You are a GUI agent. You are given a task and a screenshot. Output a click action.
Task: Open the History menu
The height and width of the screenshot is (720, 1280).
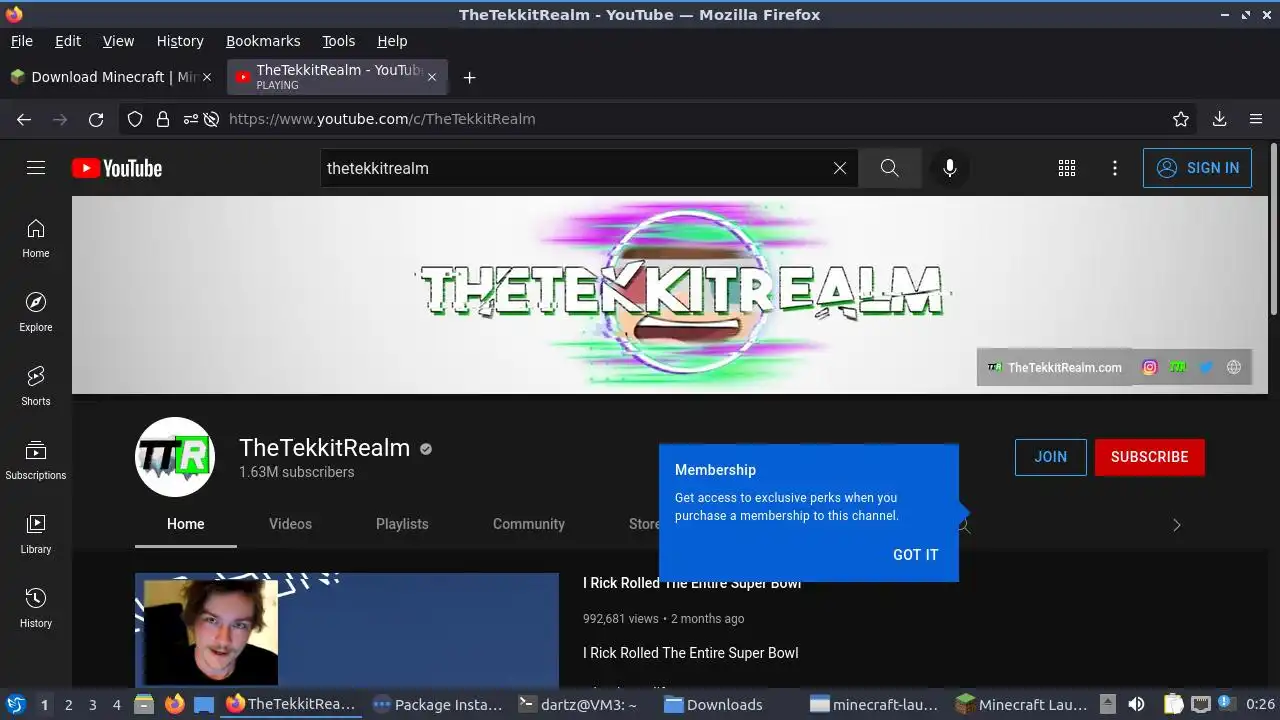pos(180,41)
